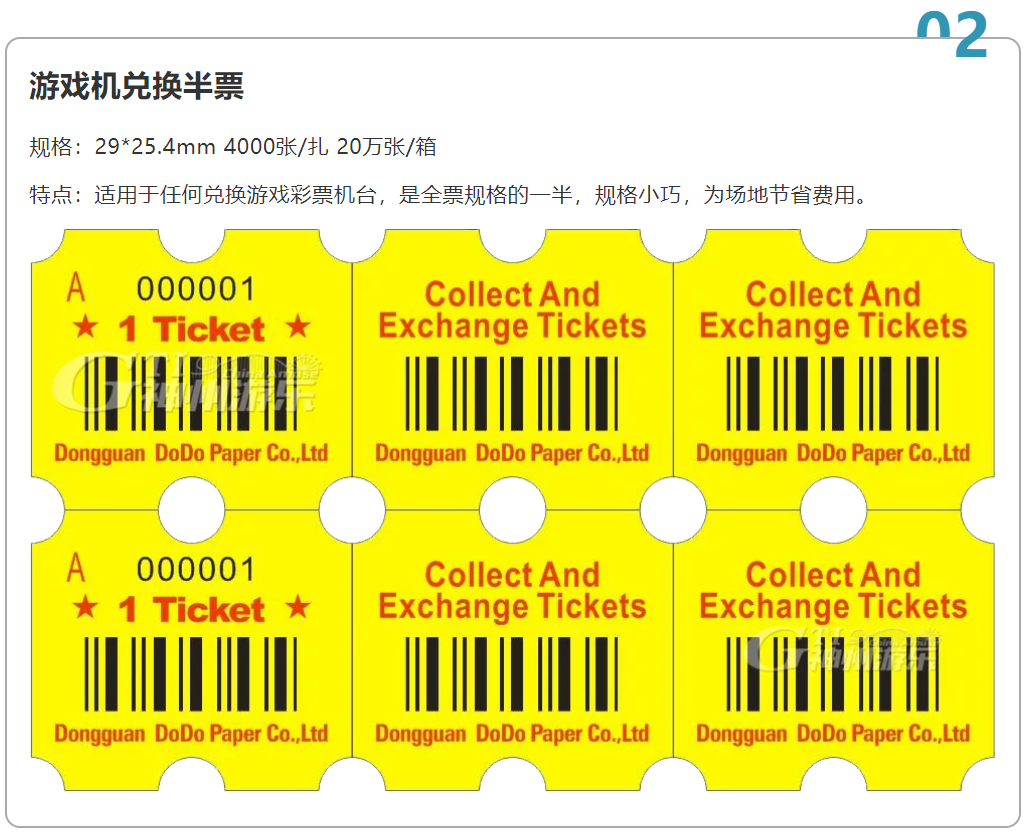The height and width of the screenshot is (838, 1030).
Task: Click the right red star on bottom-left ticket
Action: (298, 606)
